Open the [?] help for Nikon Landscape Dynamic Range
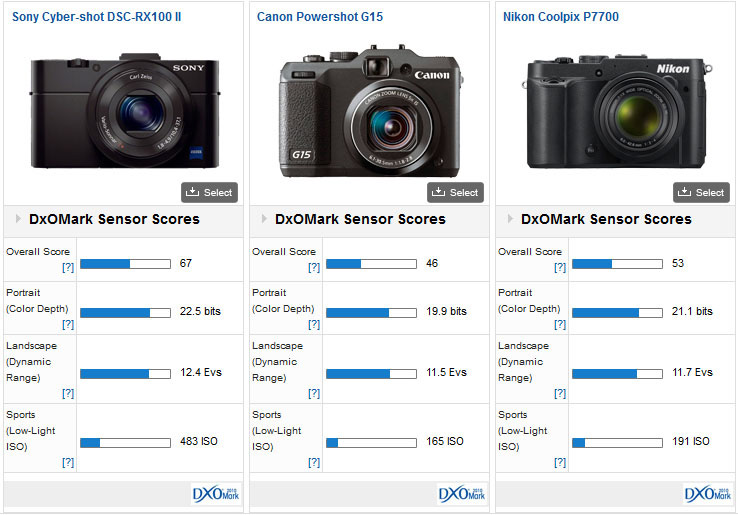The height and width of the screenshot is (515, 738). [x=560, y=393]
